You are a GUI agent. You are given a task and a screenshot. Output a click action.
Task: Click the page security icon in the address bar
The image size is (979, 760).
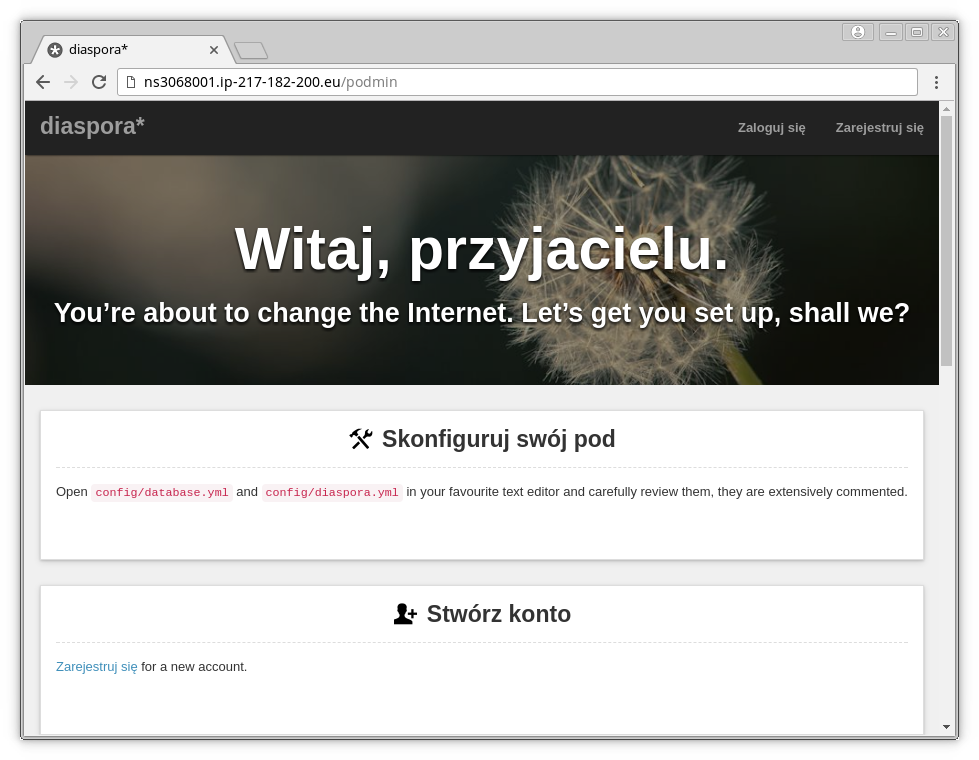(131, 81)
